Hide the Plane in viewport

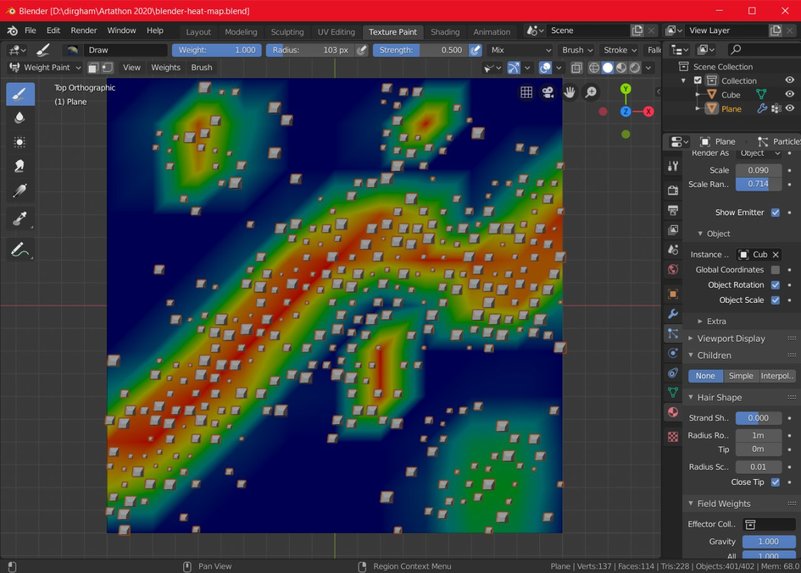[789, 108]
